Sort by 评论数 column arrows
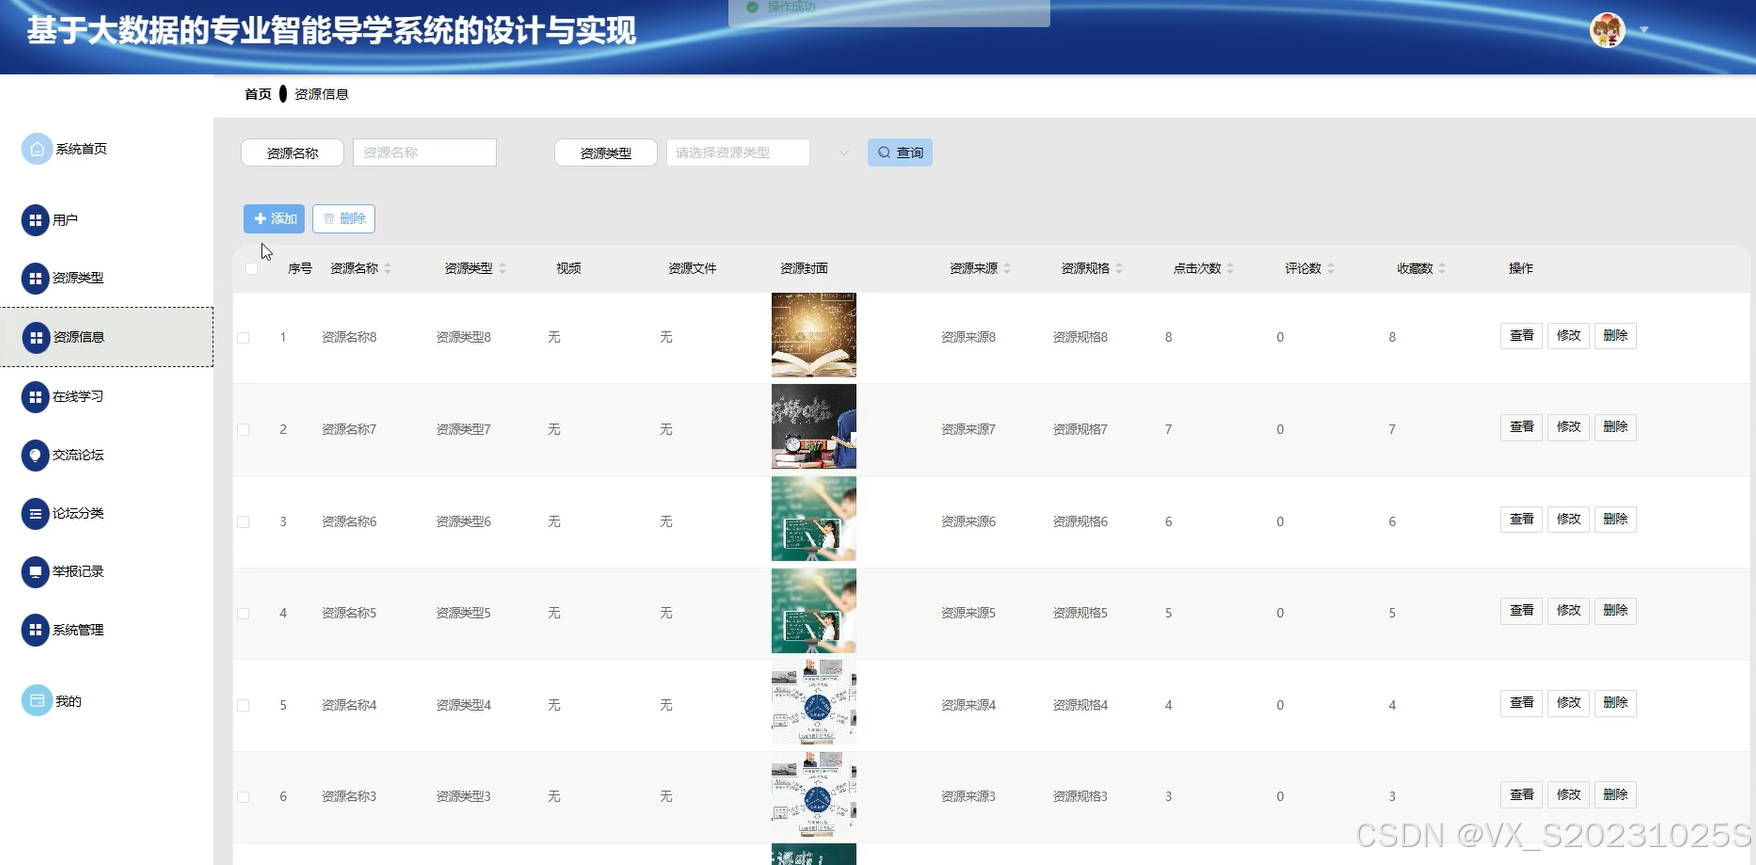 1331,268
